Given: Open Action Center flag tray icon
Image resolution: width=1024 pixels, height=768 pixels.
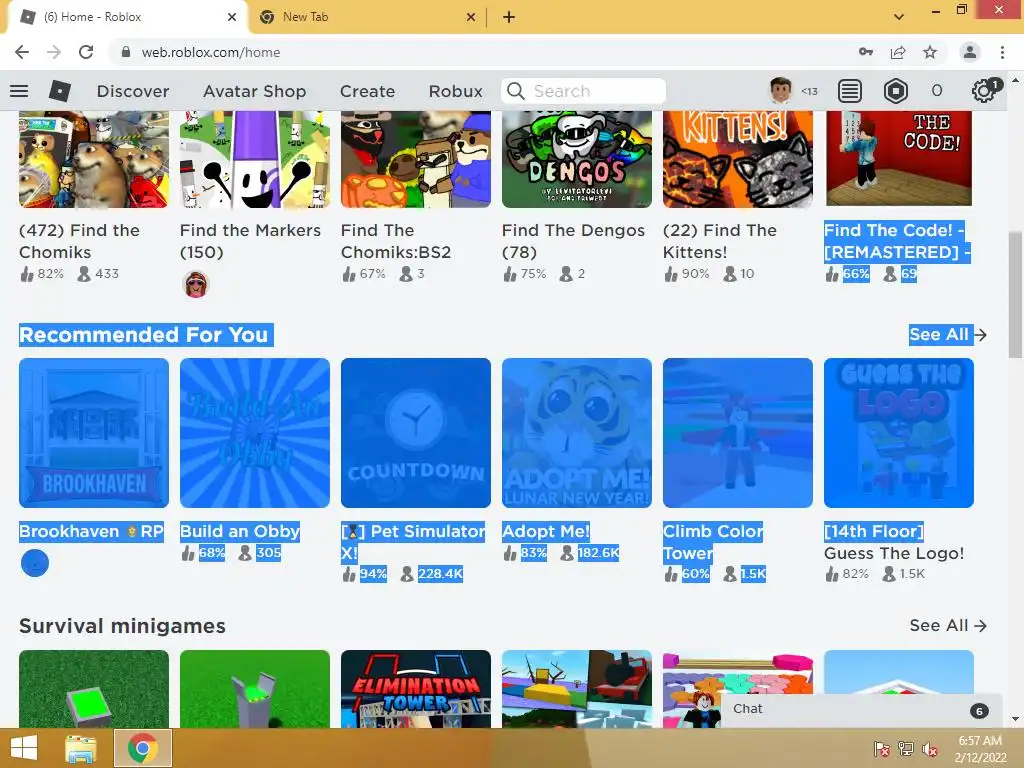Looking at the screenshot, I should point(882,748).
